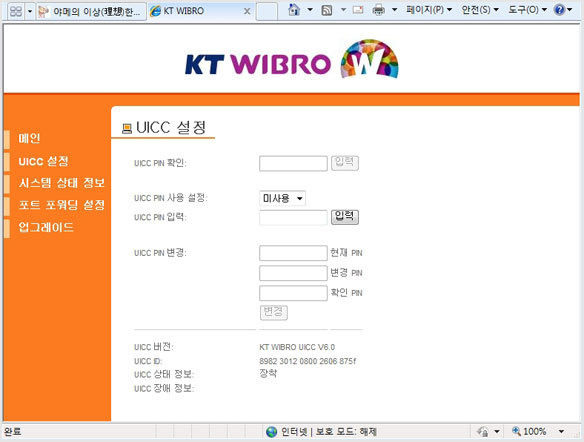Click the UICC 장애 정보 label
Screen dimensions: 584x442
pyautogui.click(x=164, y=388)
